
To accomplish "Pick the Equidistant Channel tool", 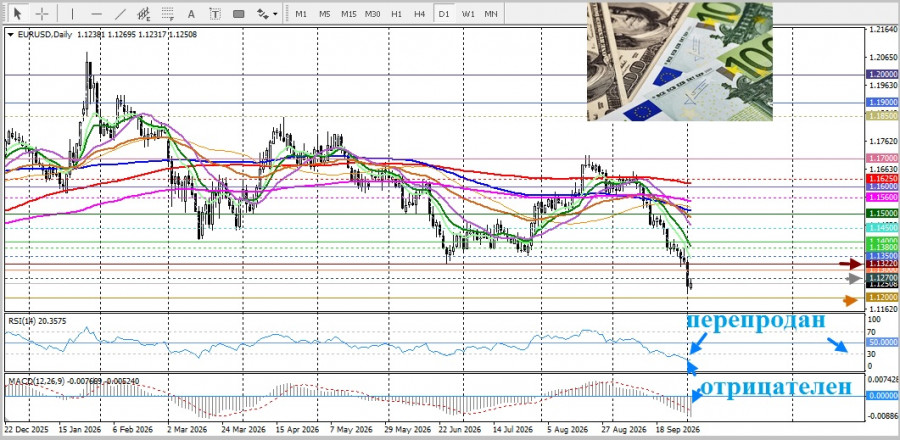I will point(144,13).
